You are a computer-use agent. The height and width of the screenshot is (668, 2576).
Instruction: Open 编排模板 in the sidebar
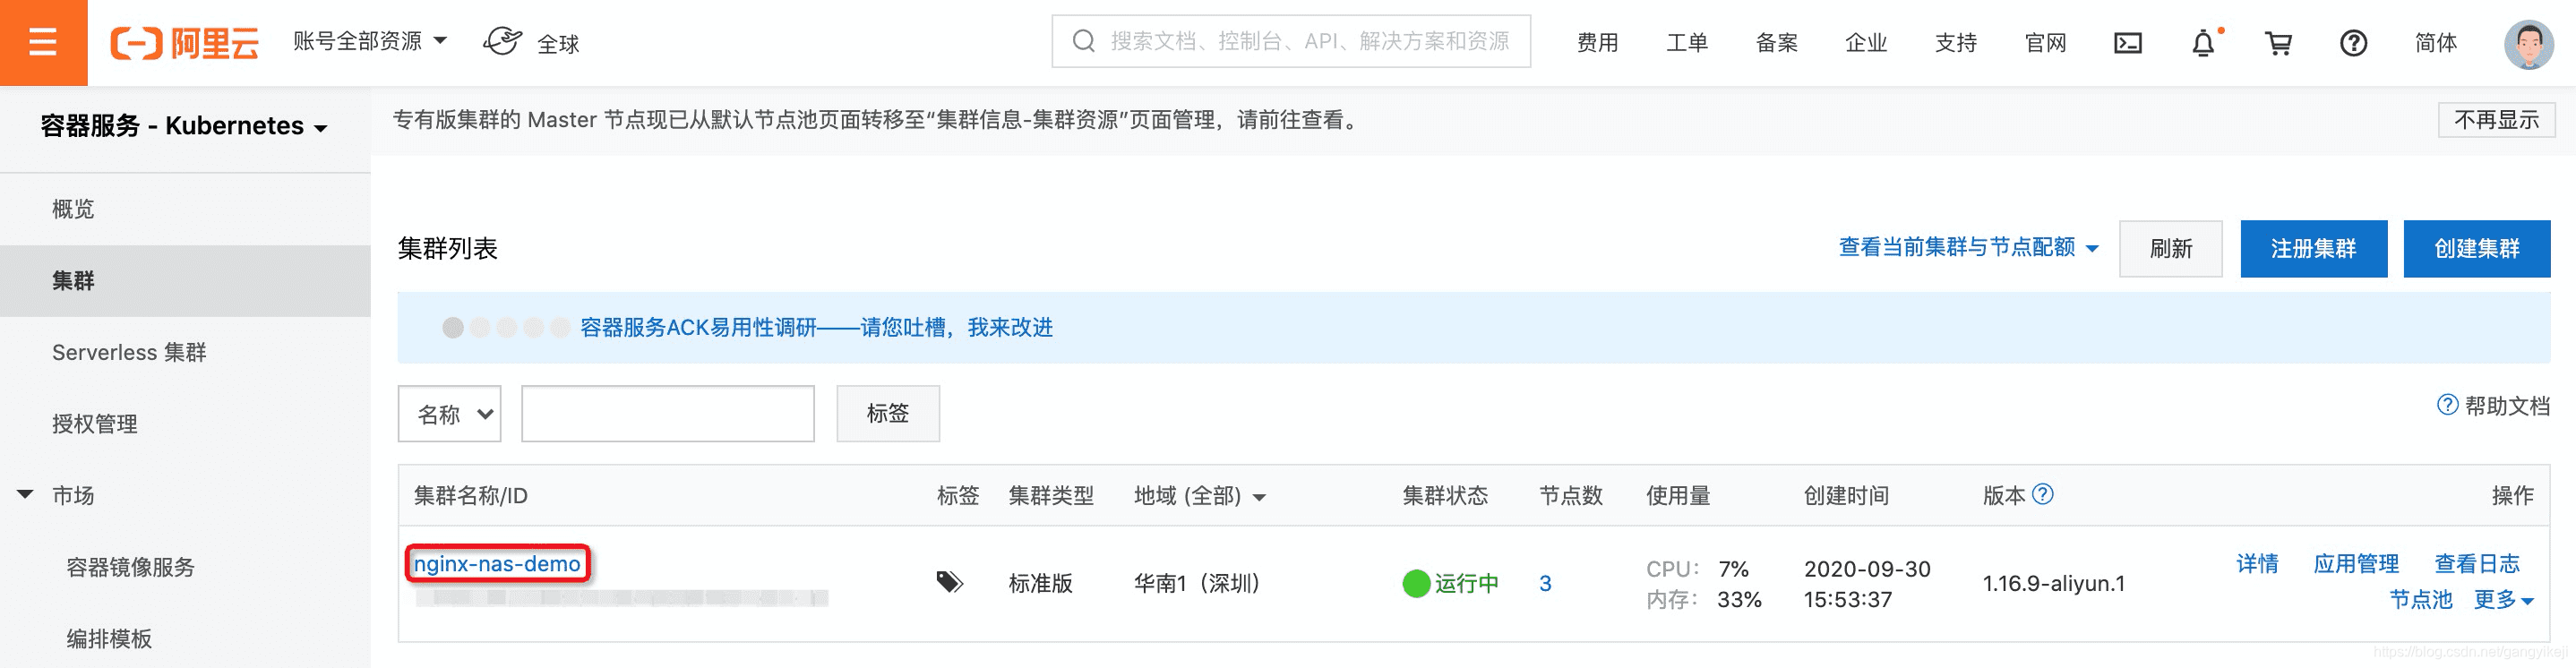click(109, 638)
